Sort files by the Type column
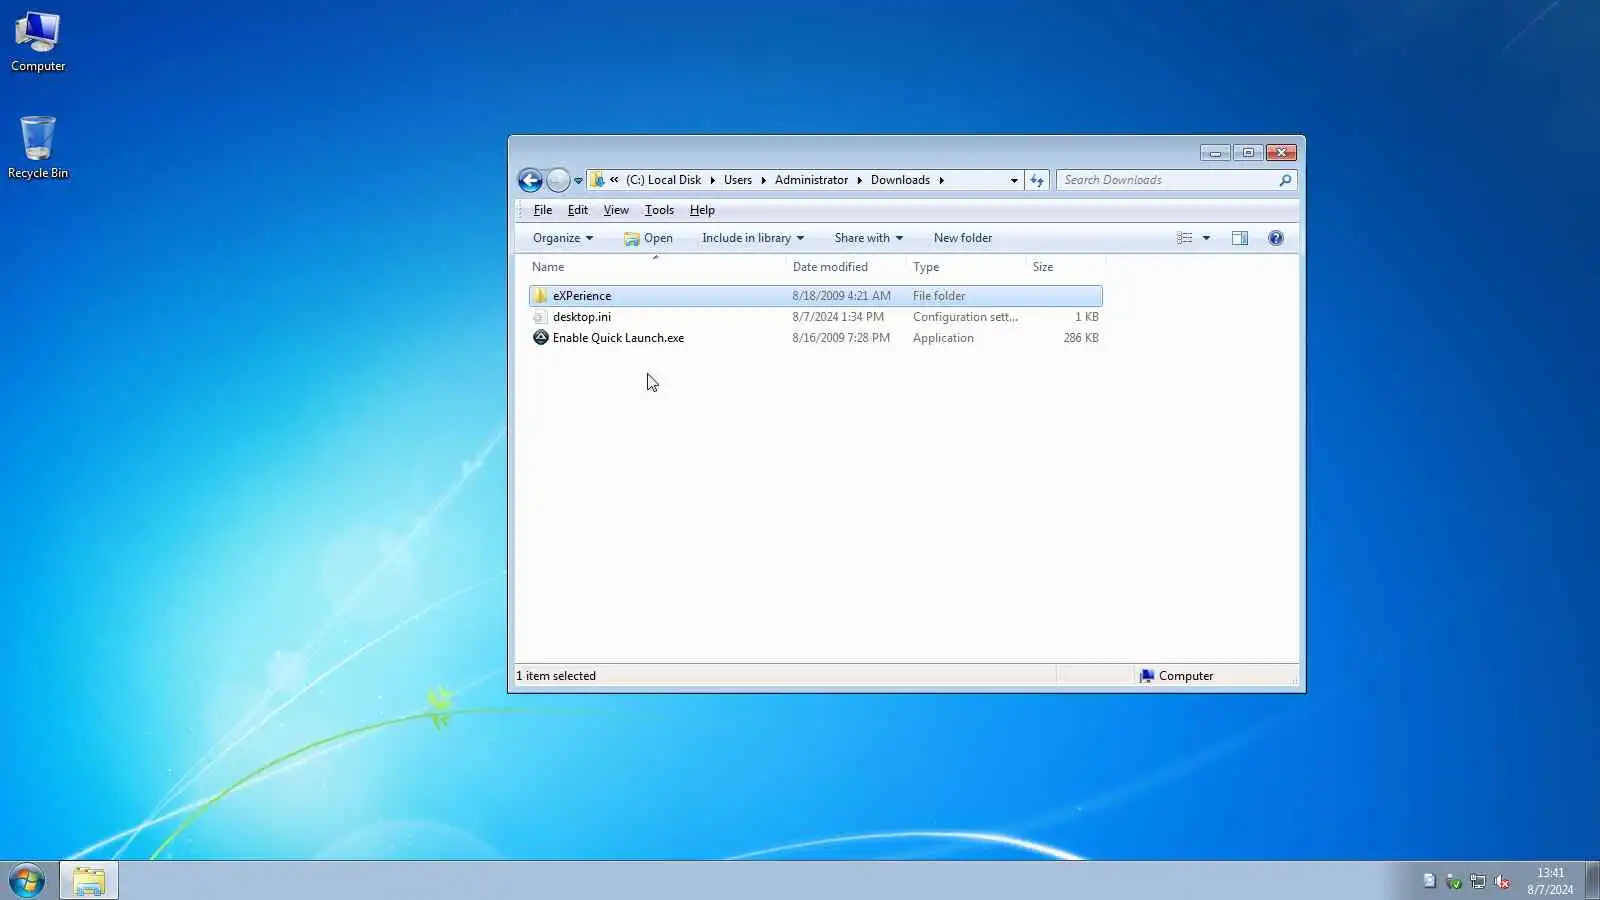This screenshot has height=900, width=1600. click(966, 267)
